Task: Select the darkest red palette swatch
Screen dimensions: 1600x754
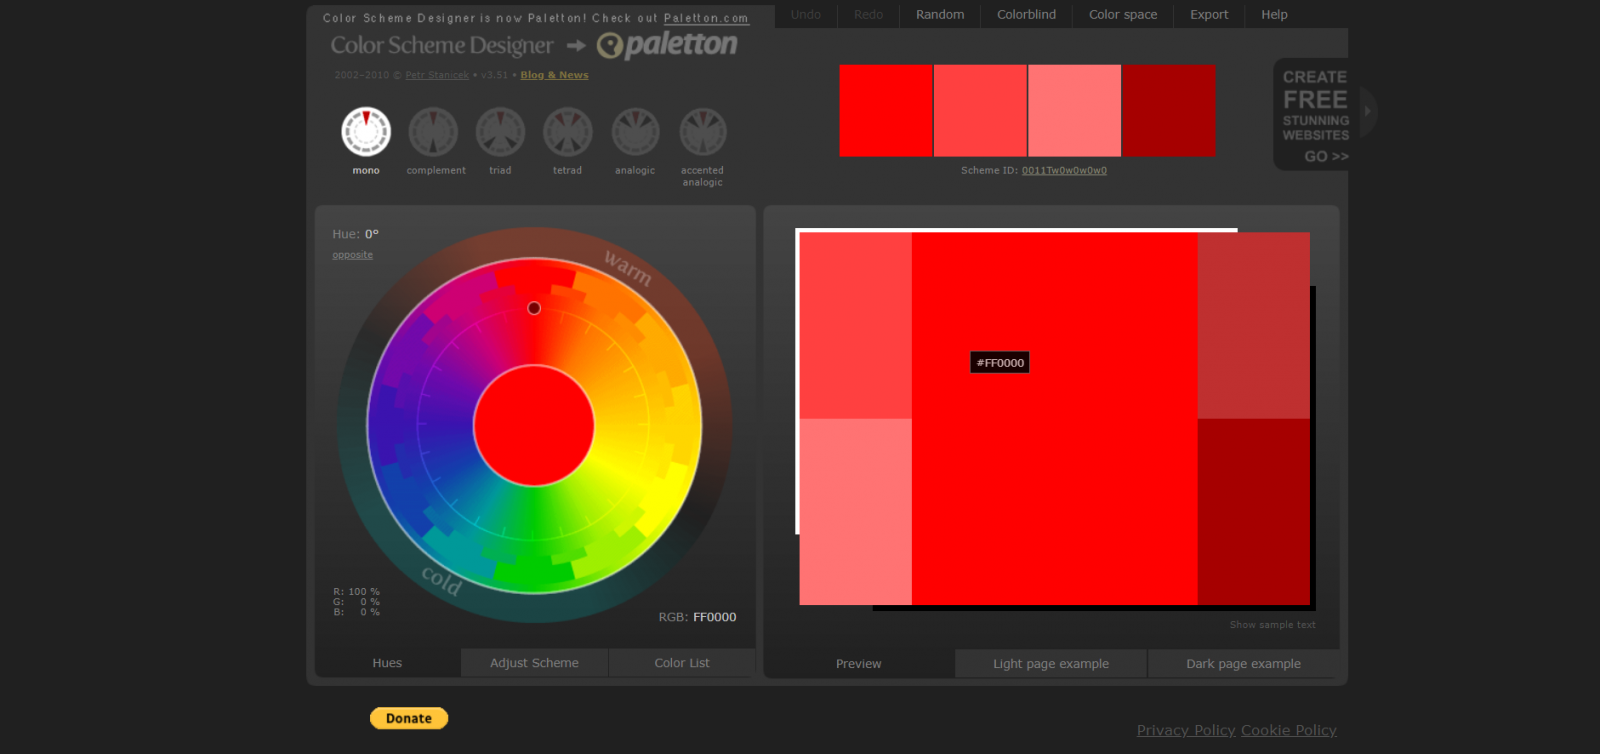Action: pyautogui.click(x=1169, y=111)
